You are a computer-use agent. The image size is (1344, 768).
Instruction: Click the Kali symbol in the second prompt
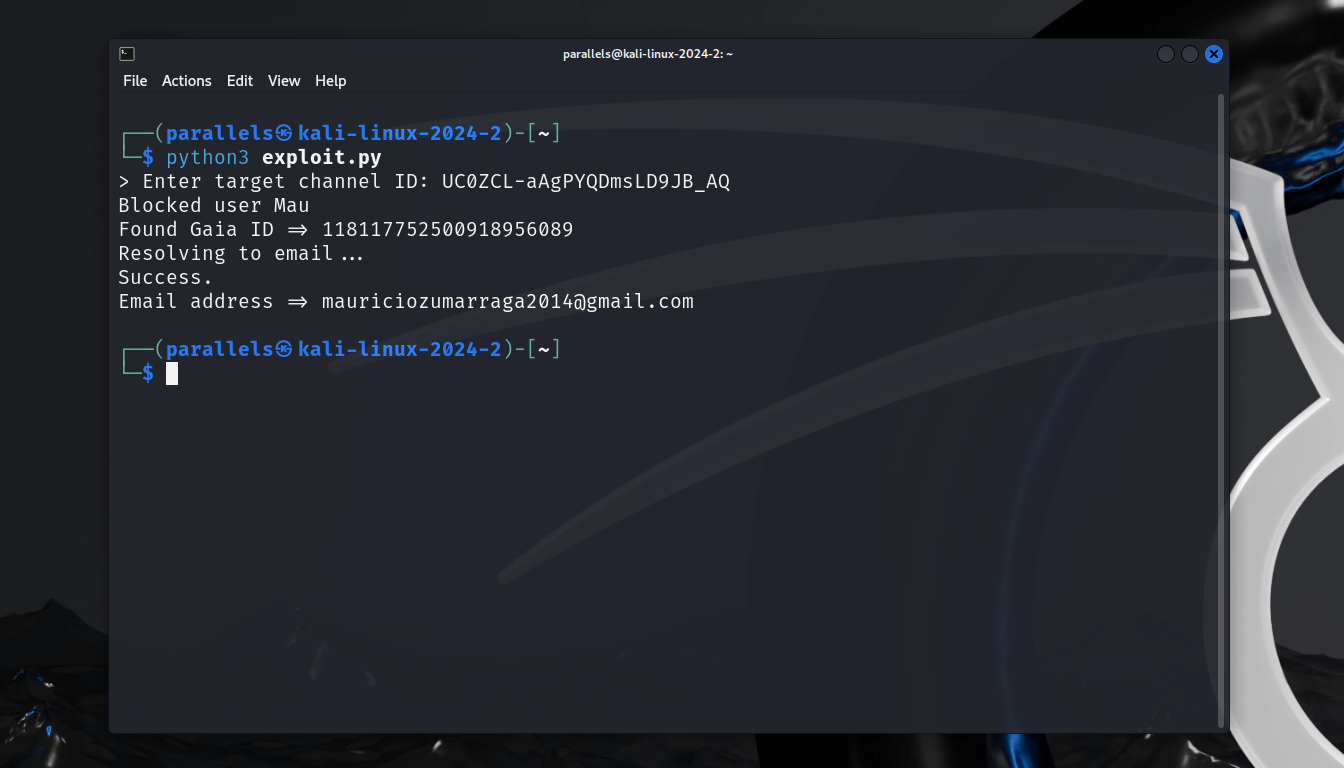[284, 349]
